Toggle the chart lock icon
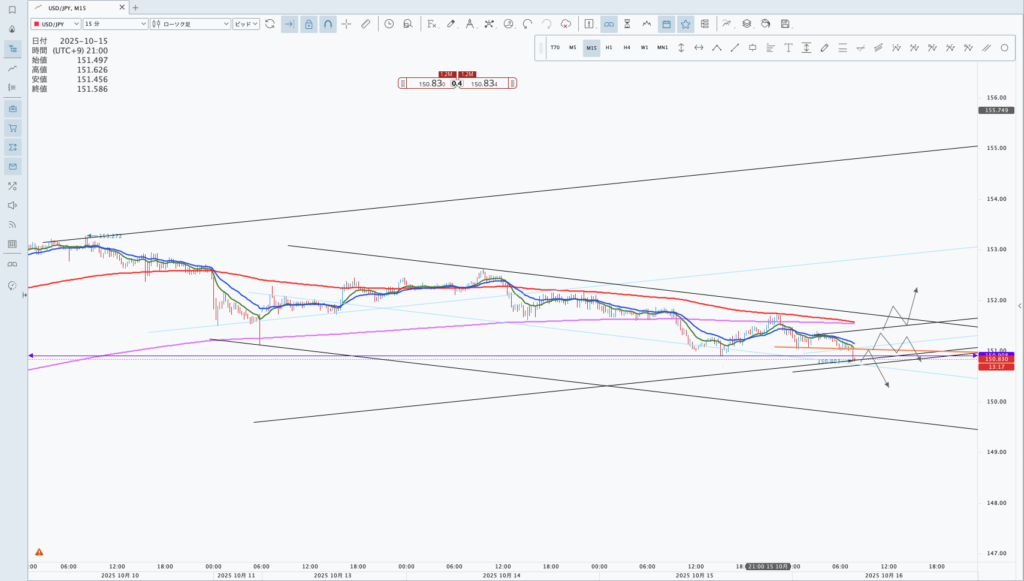Image resolution: width=1024 pixels, height=581 pixels. pyautogui.click(x=309, y=23)
